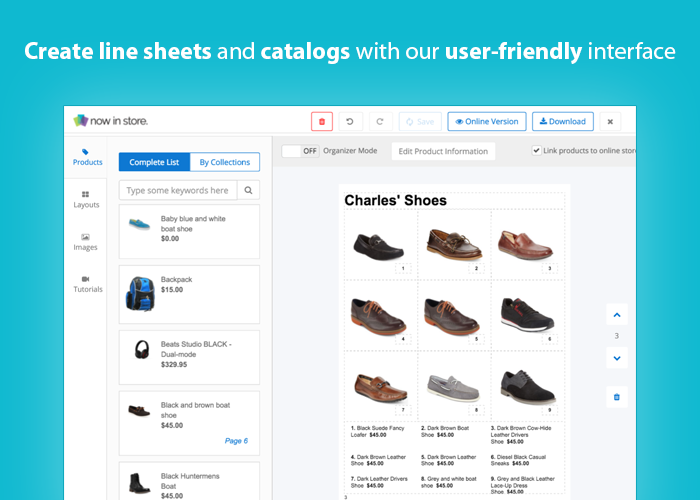Image resolution: width=700 pixels, height=500 pixels.
Task: Click the search magnifier icon
Action: [x=249, y=190]
